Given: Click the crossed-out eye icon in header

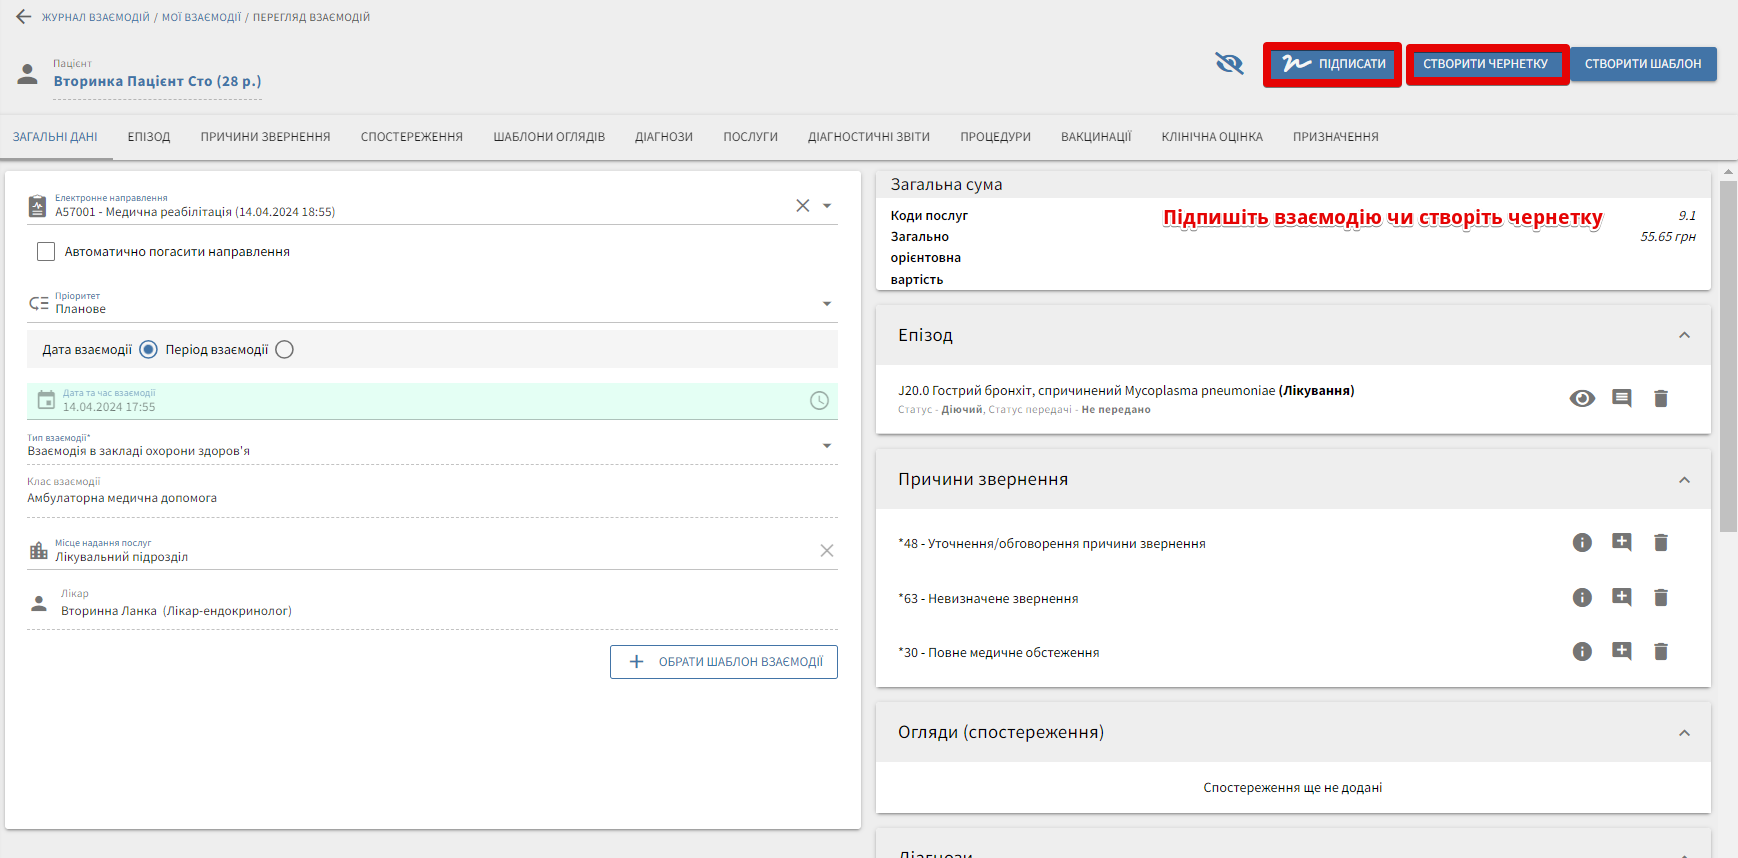Looking at the screenshot, I should 1229,64.
